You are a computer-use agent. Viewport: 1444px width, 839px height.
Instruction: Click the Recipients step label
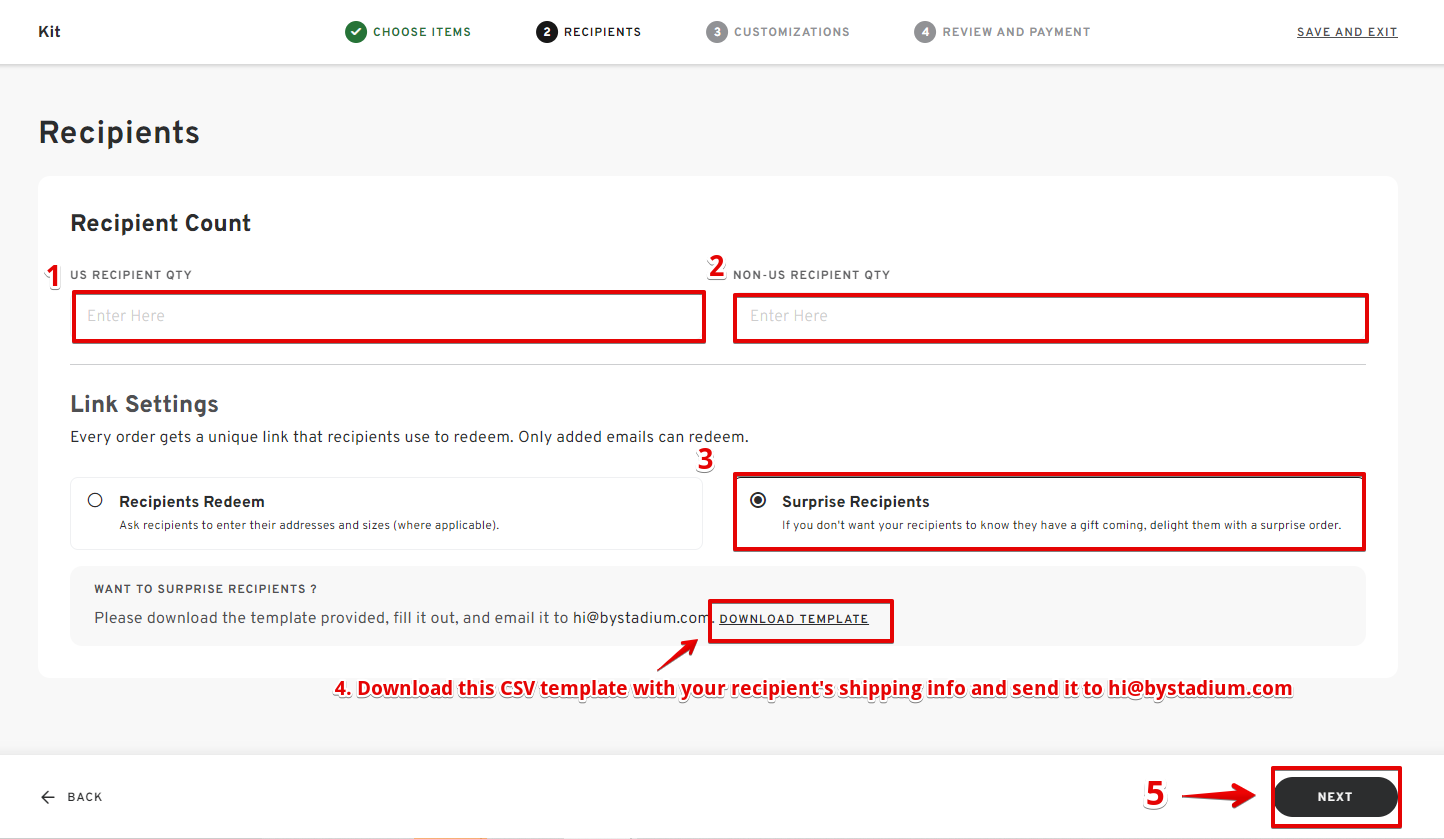[x=602, y=32]
